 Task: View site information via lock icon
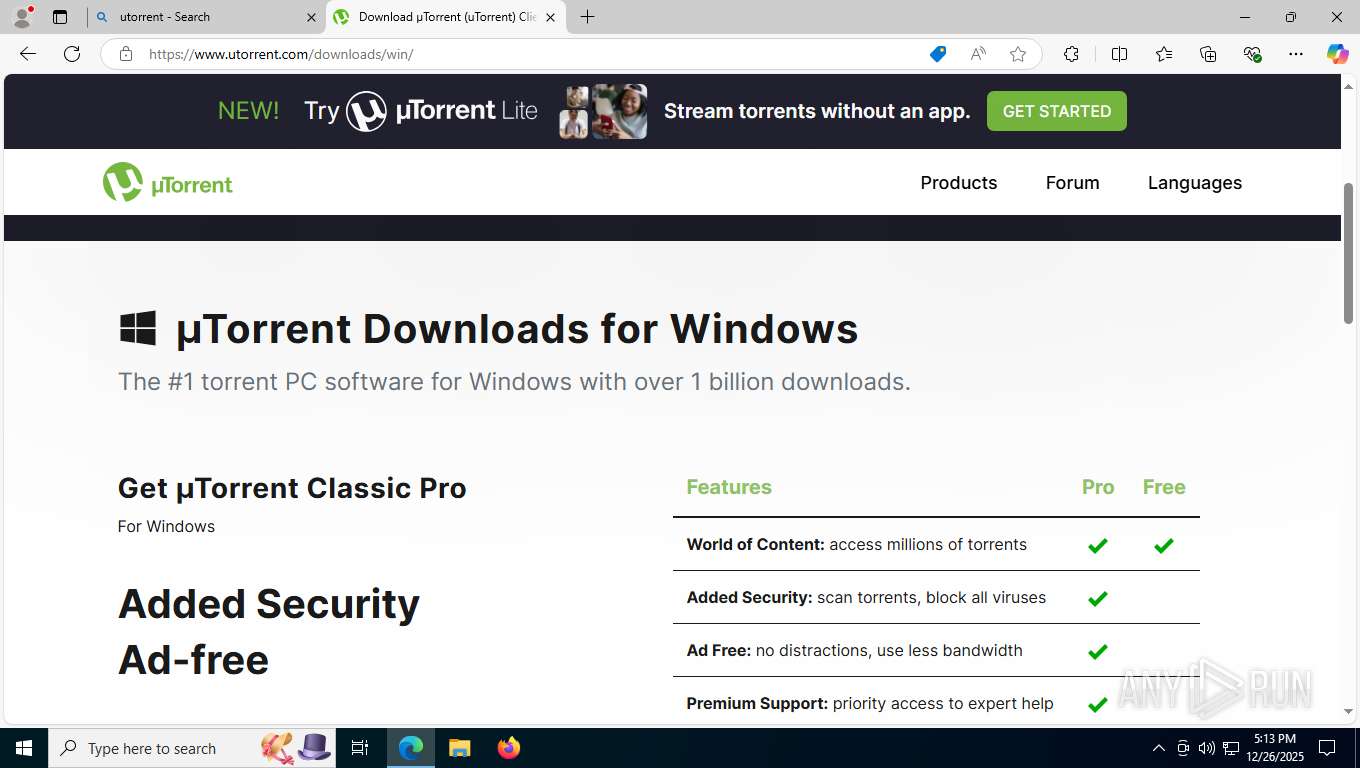[x=126, y=54]
